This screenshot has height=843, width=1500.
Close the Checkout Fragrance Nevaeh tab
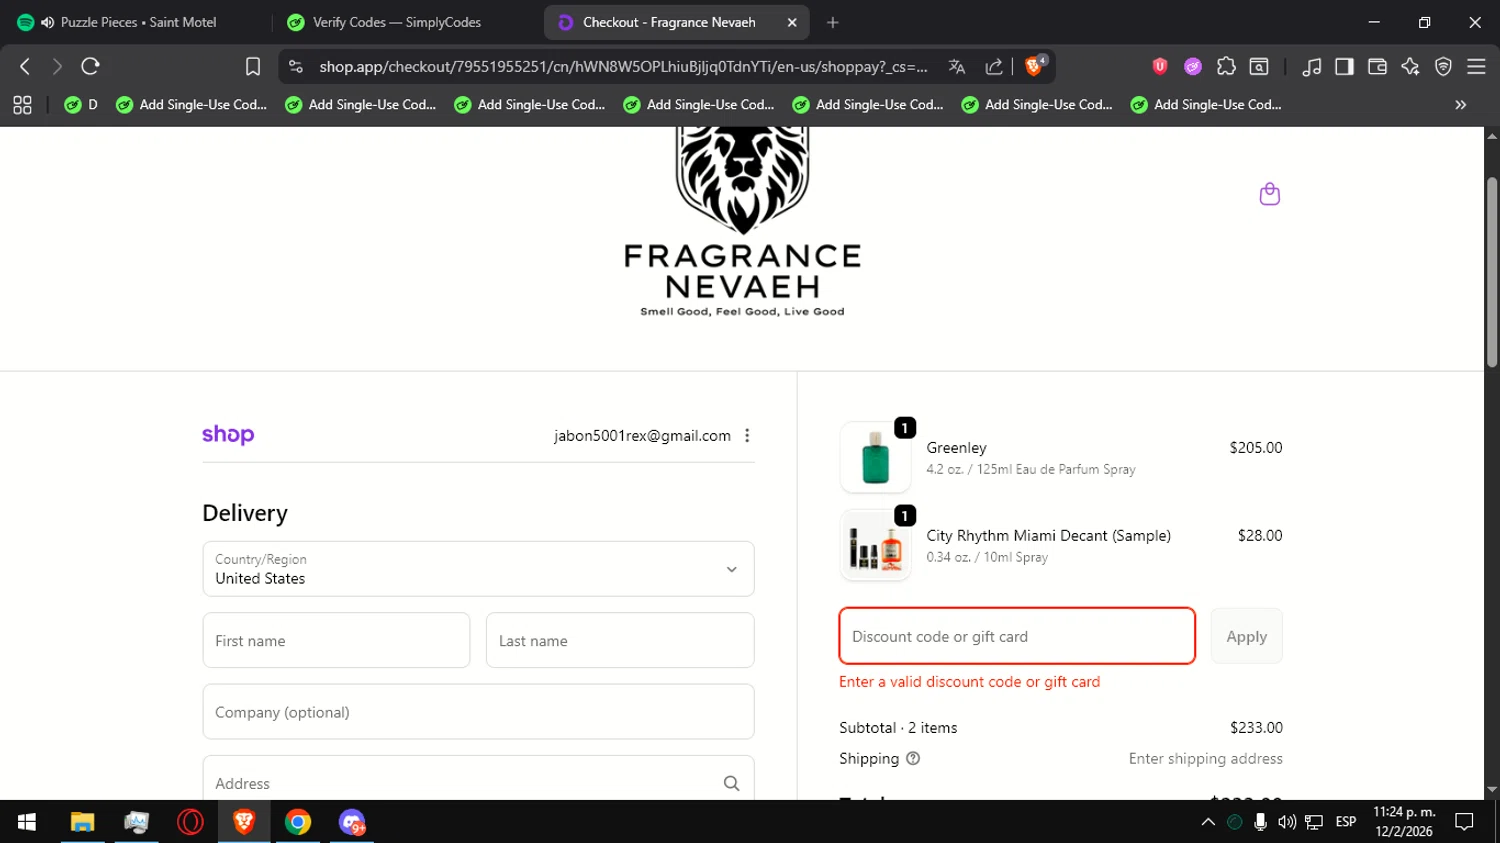point(792,22)
